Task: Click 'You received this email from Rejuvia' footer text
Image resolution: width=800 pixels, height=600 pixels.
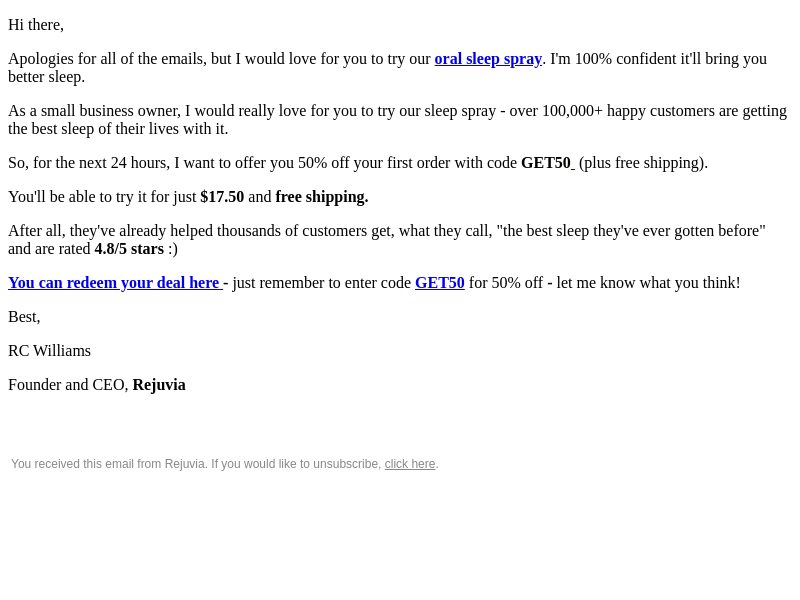Action: [x=109, y=464]
